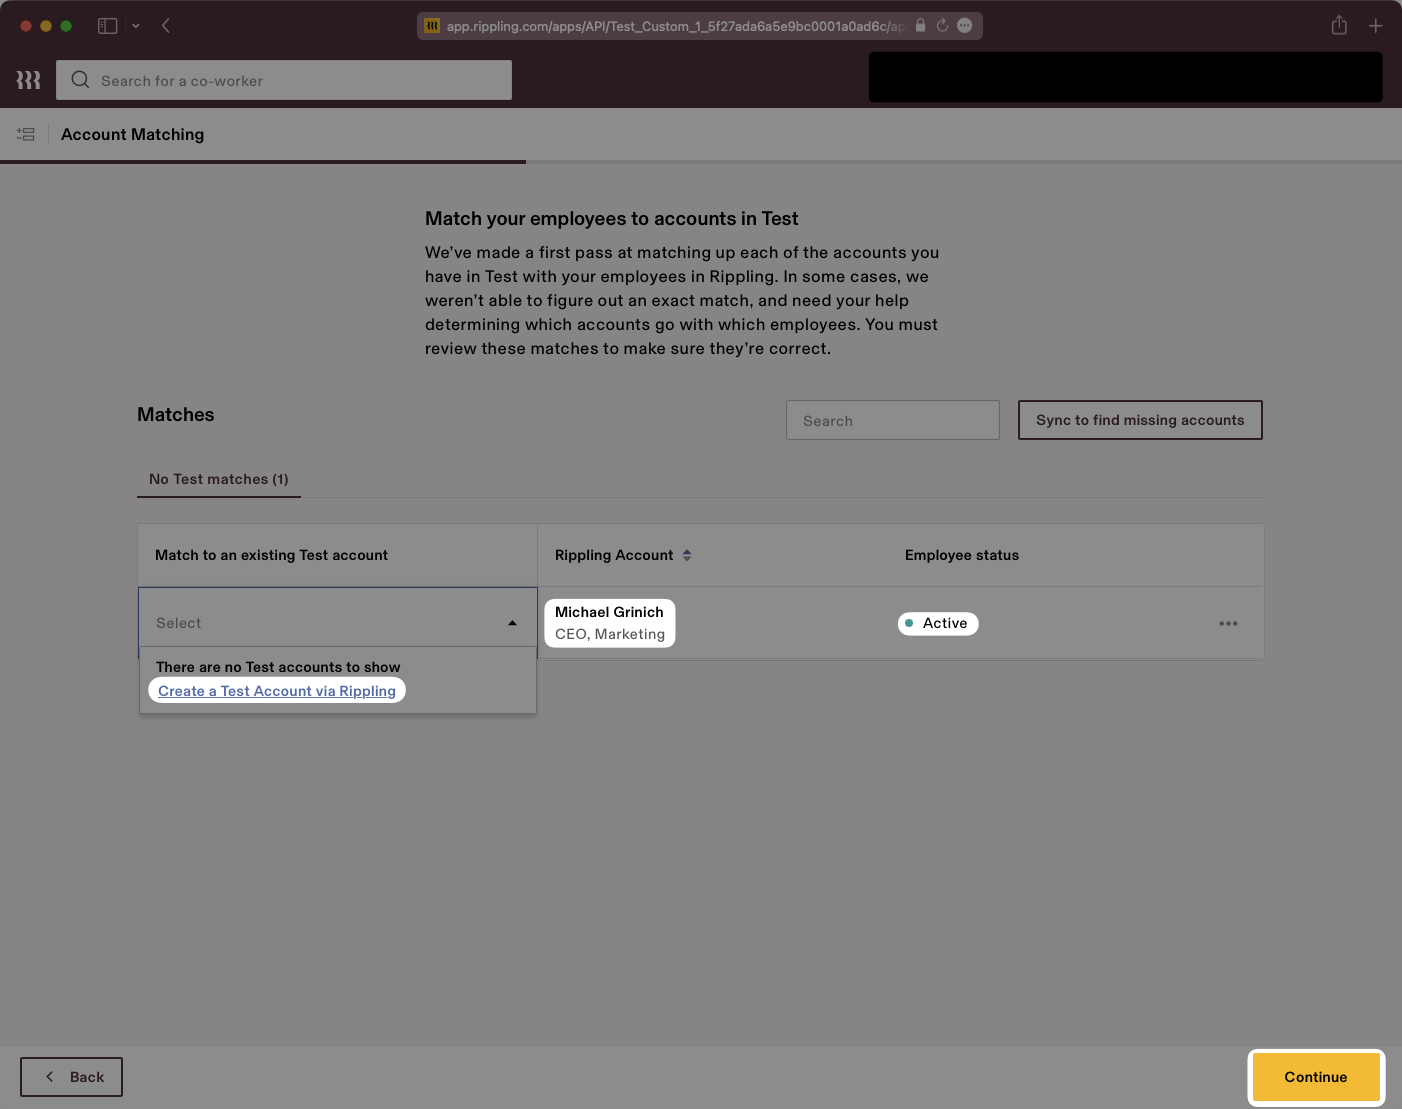Click the list icon beside Account Matching
The image size is (1402, 1109).
coord(26,134)
